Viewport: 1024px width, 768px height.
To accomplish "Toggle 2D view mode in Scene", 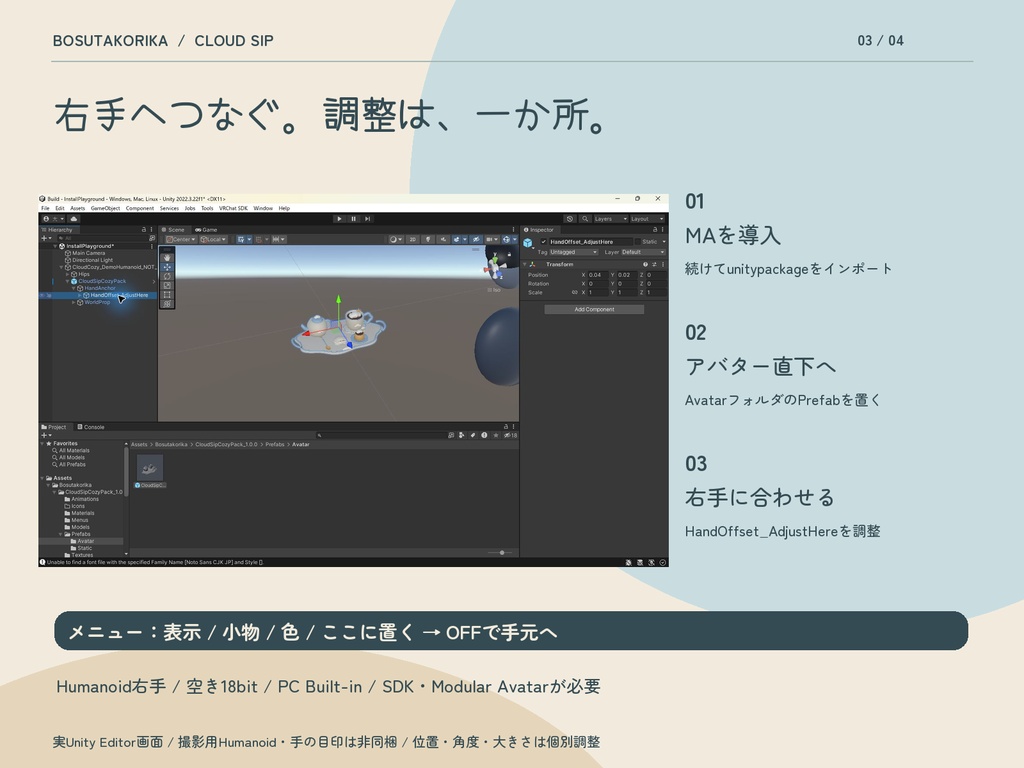I will [x=412, y=240].
